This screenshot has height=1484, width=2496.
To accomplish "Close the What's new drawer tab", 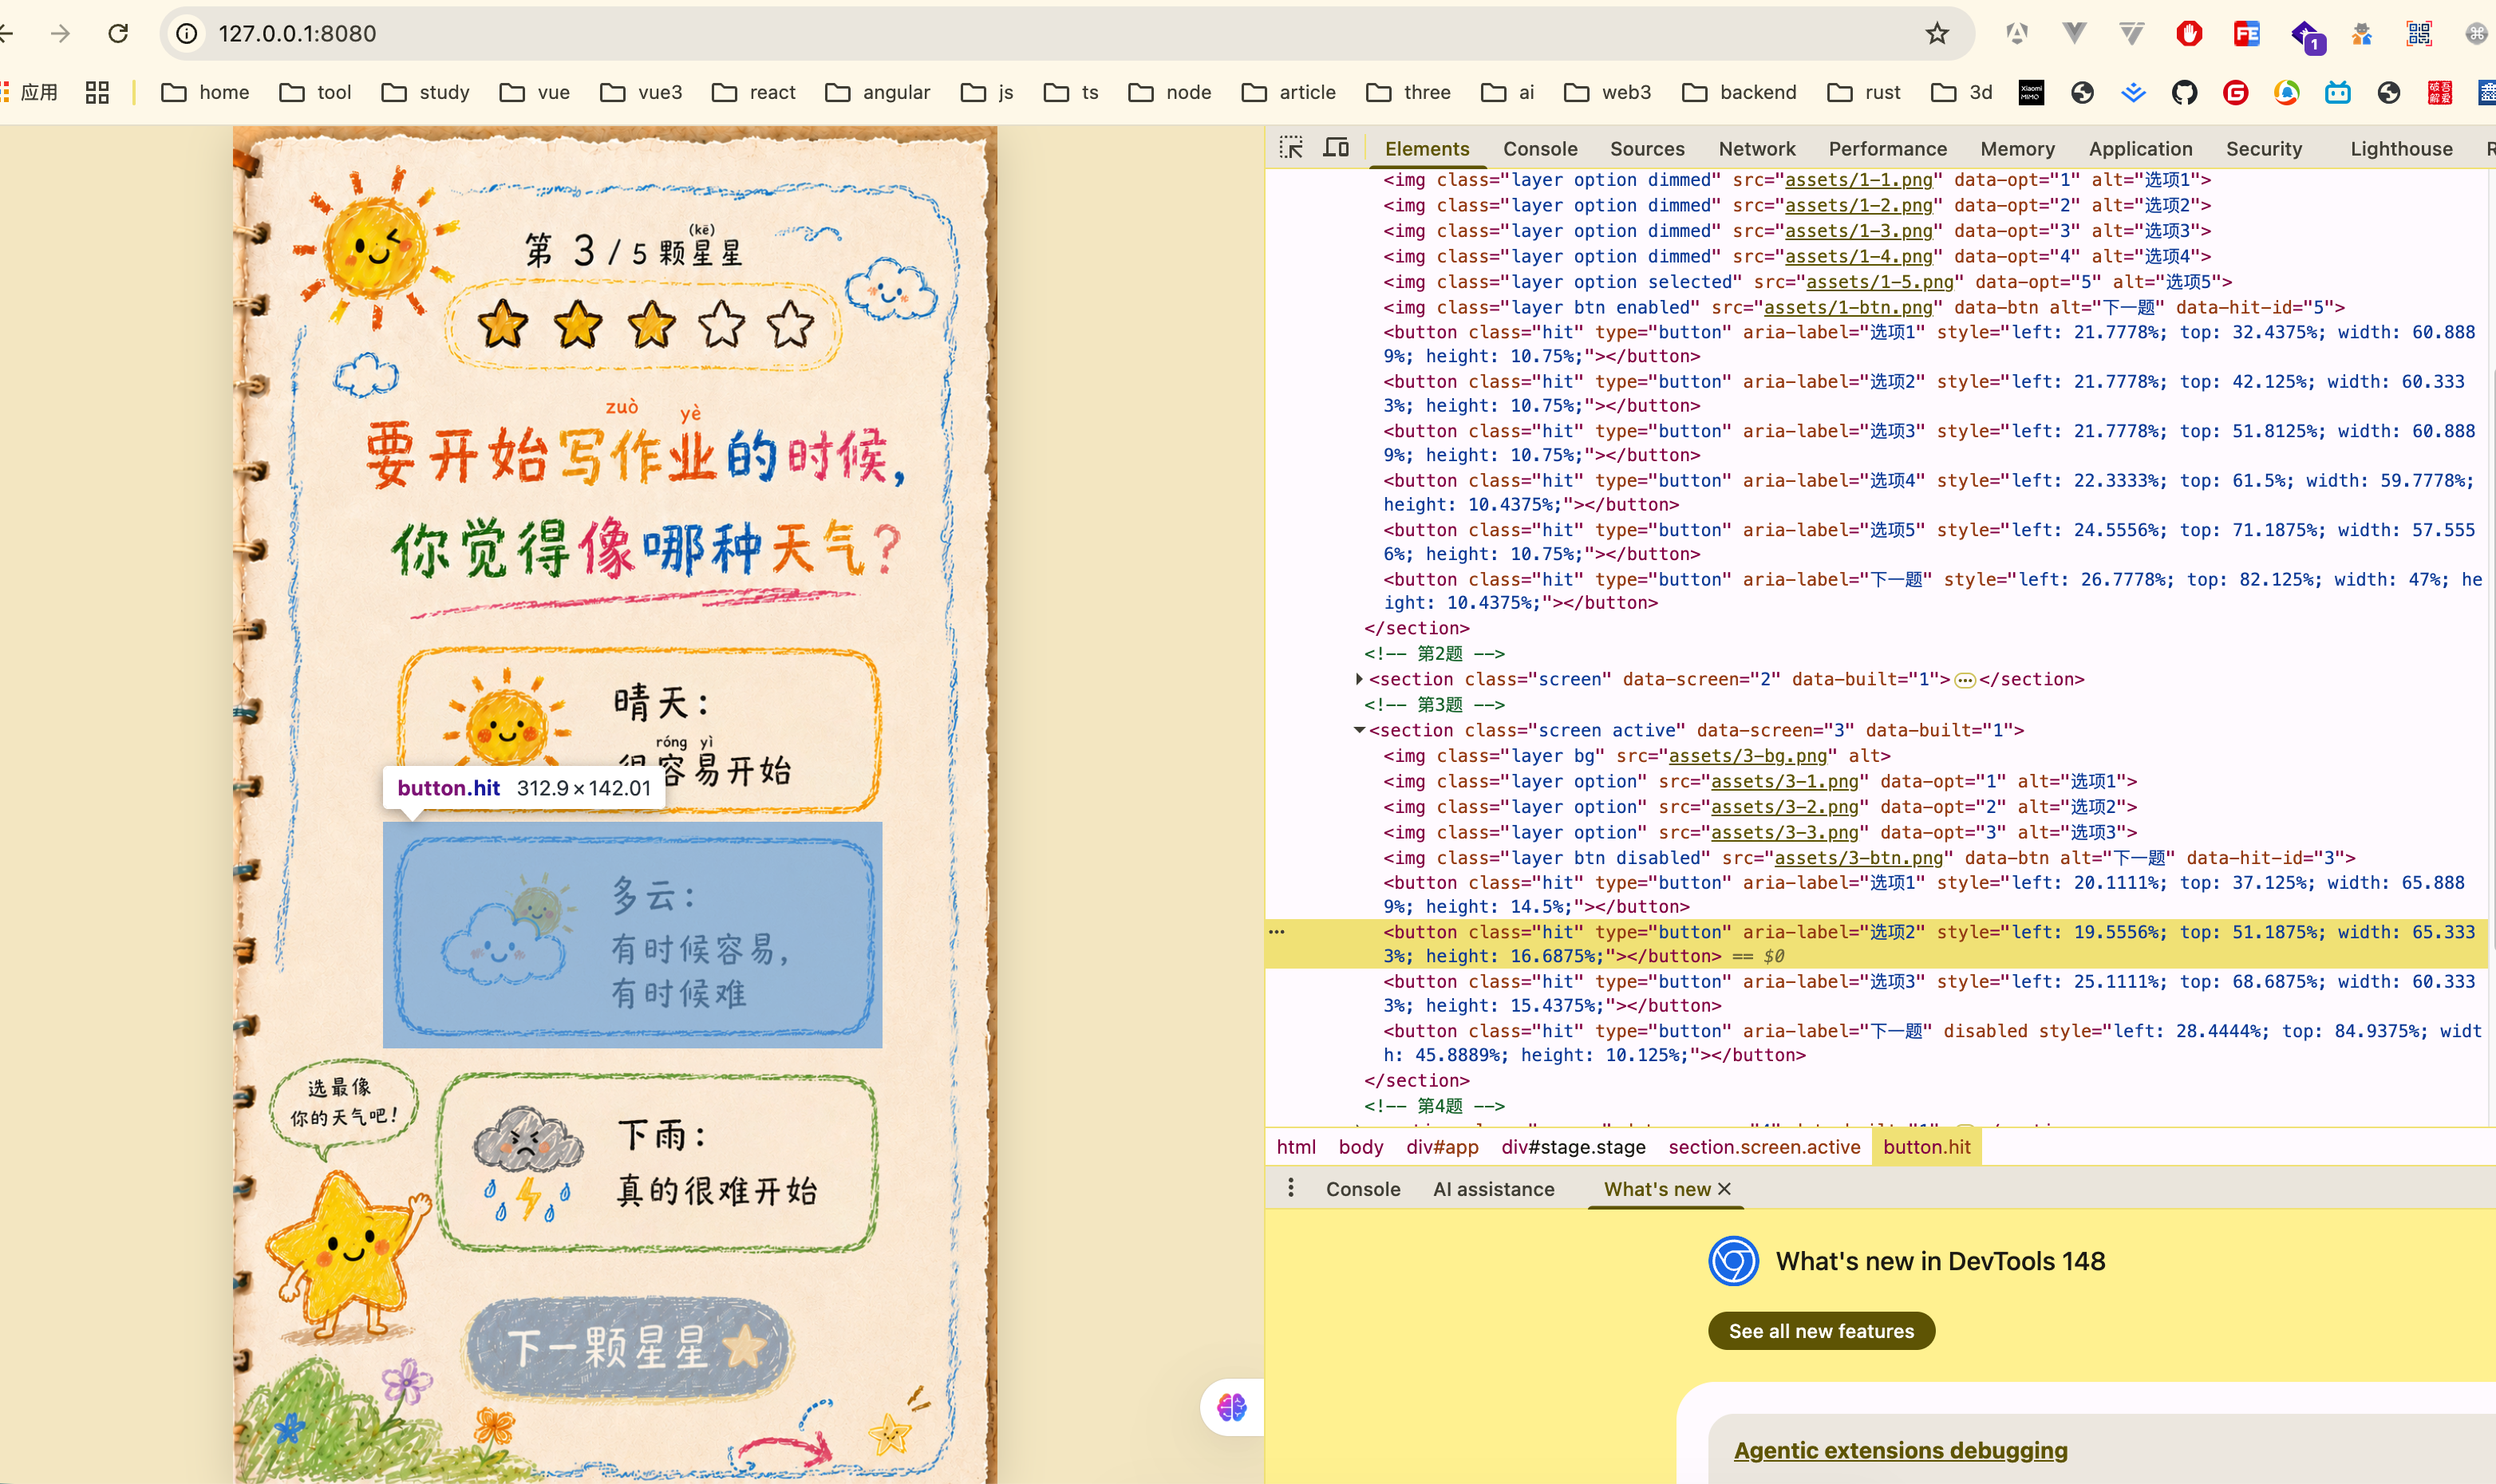I will [1724, 1189].
